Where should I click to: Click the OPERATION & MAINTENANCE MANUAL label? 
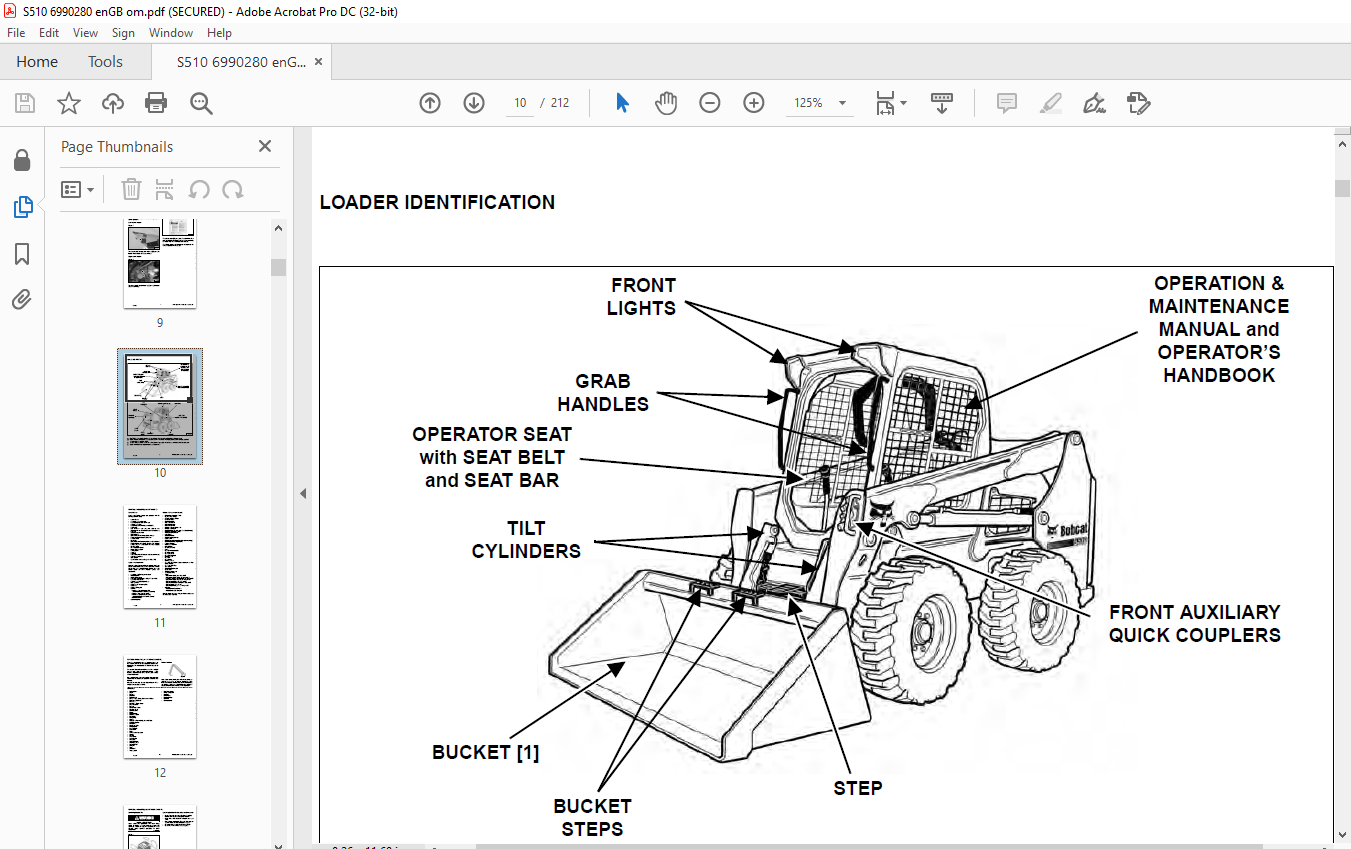1219,329
